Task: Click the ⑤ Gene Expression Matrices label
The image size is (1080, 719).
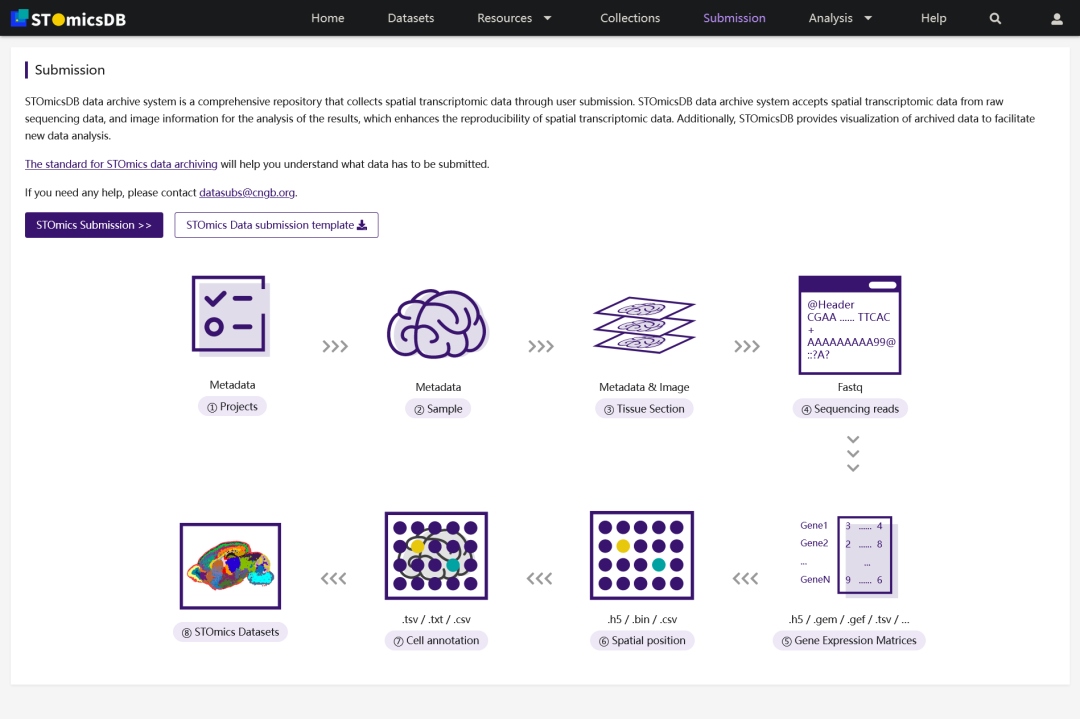Action: (x=849, y=640)
